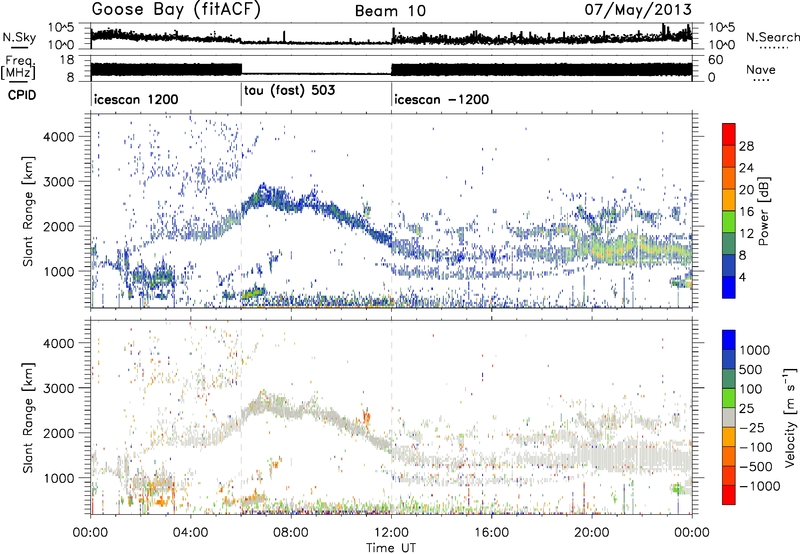Click the frequency axis value 18
Screen dimensions: 800x554
[67, 60]
